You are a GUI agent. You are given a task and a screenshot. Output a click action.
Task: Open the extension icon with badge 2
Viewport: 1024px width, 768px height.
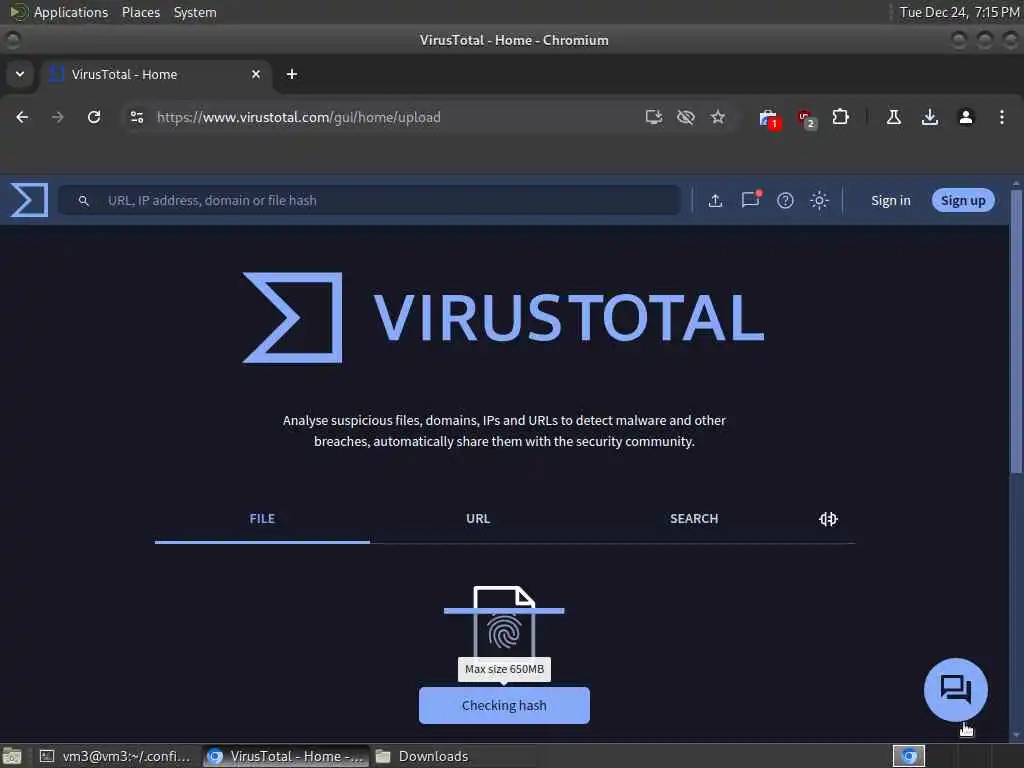(807, 119)
